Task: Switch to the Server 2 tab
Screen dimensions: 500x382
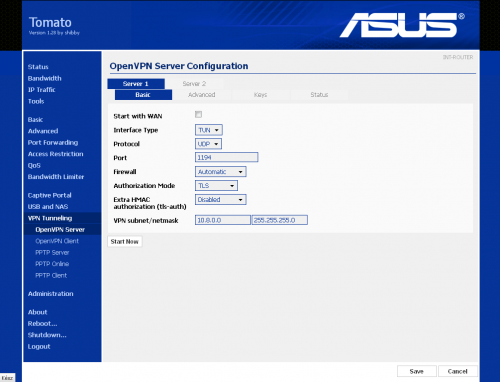Action: (194, 84)
